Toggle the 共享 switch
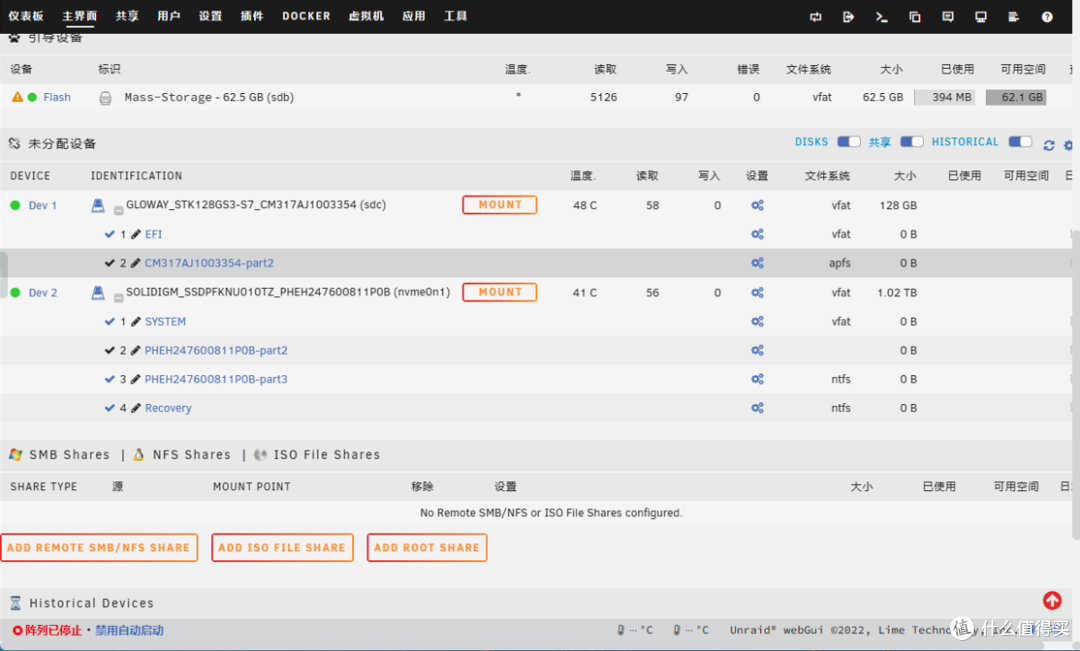The width and height of the screenshot is (1080, 651). pyautogui.click(x=911, y=142)
